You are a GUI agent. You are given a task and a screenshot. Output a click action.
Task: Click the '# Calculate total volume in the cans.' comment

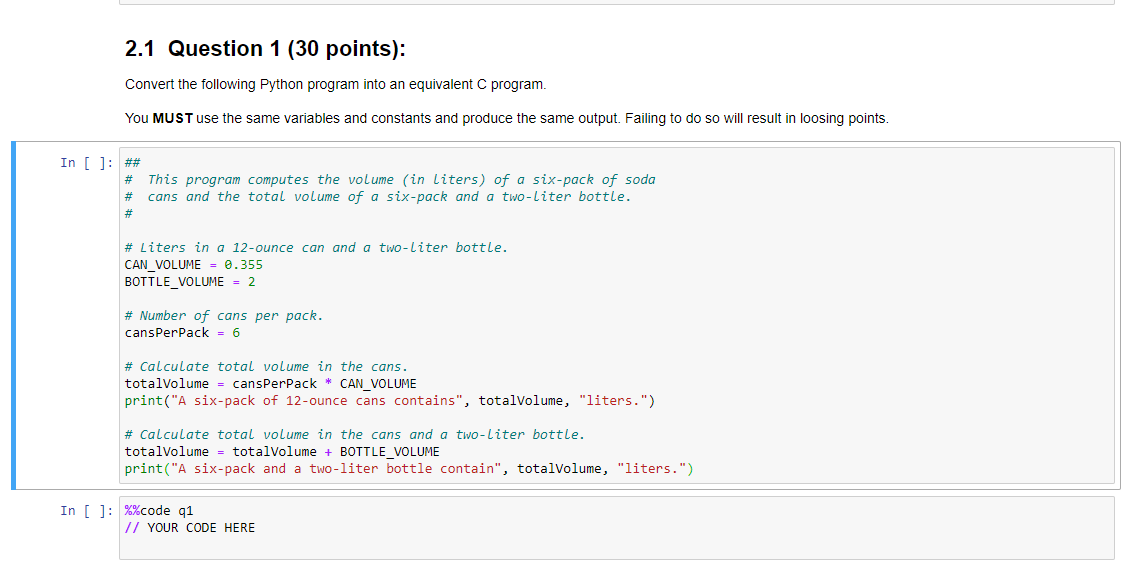266,366
